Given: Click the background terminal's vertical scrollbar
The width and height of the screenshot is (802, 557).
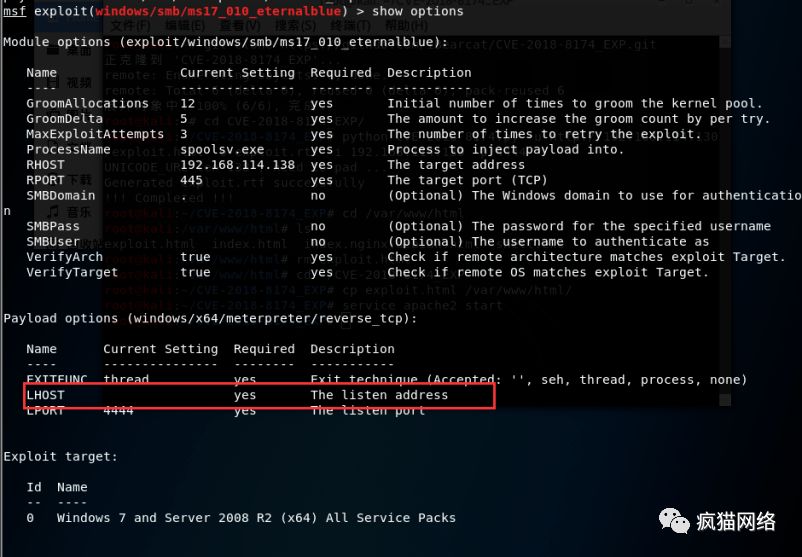Looking at the screenshot, I should [x=725, y=220].
